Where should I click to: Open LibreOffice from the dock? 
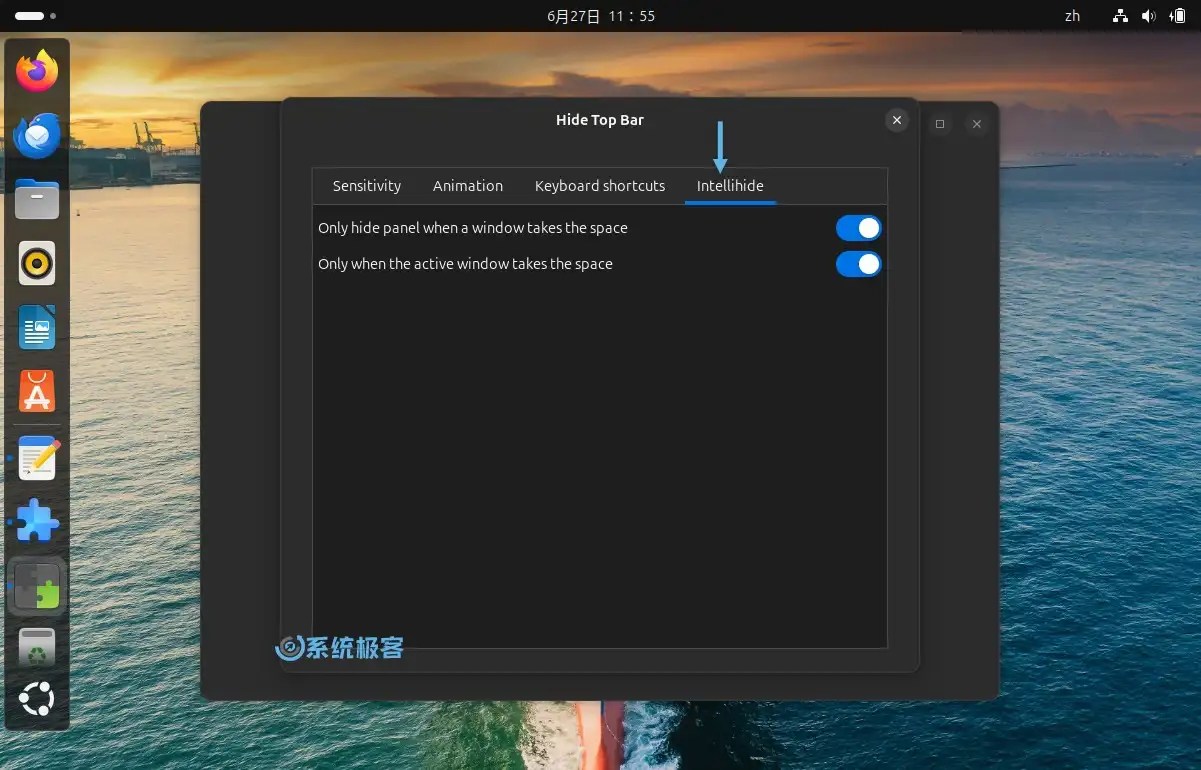point(37,327)
